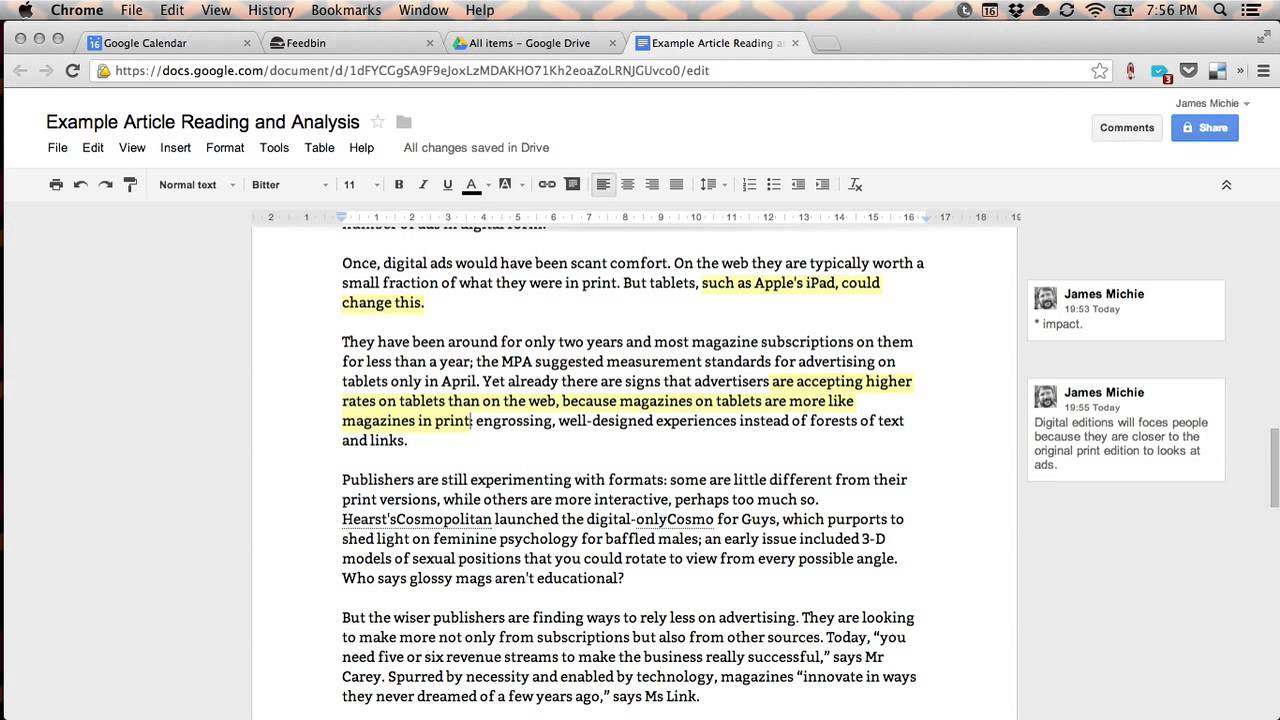The width and height of the screenshot is (1280, 720).
Task: Open the View menu in Docs
Action: tap(132, 147)
